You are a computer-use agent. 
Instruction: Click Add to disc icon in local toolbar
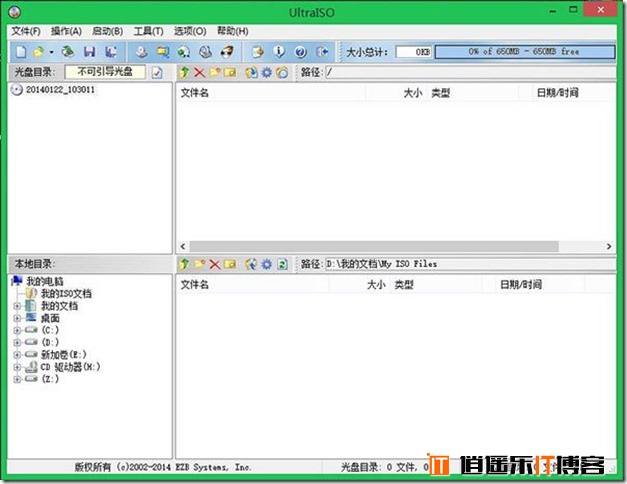click(252, 264)
